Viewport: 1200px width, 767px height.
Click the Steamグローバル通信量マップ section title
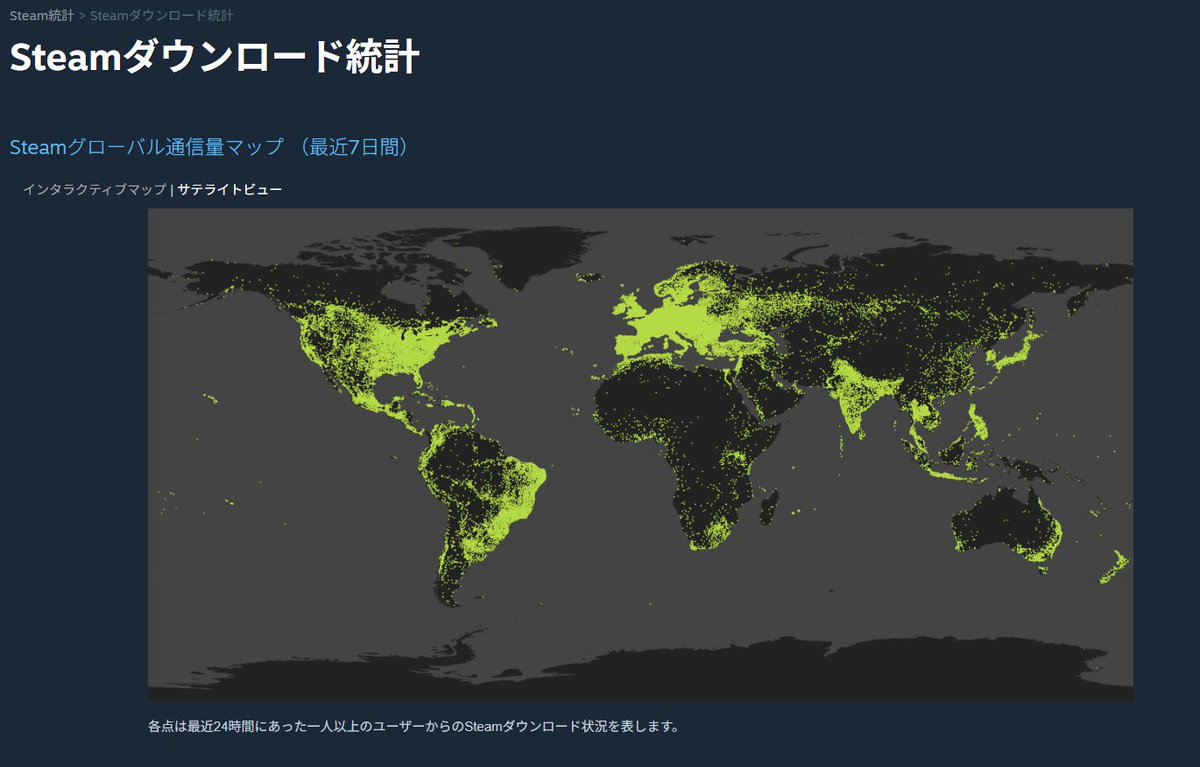pyautogui.click(x=209, y=147)
